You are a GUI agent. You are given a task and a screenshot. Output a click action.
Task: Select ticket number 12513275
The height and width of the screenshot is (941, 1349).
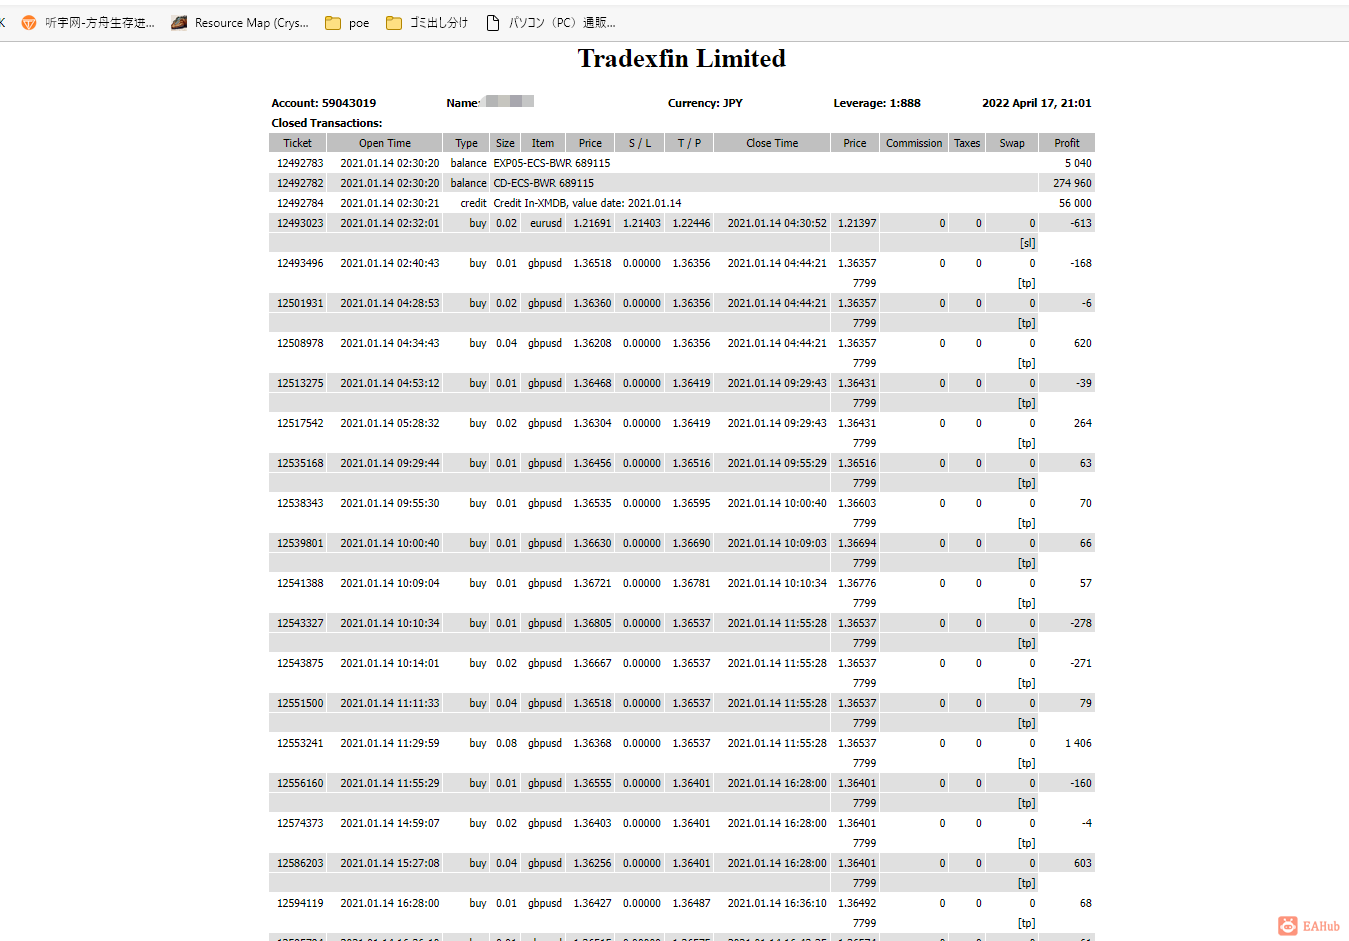tap(300, 383)
